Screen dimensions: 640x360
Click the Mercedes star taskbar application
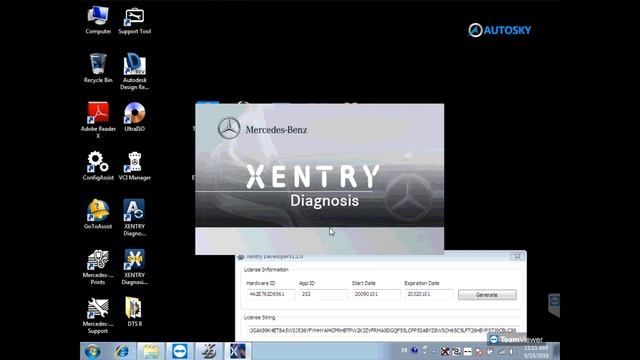pyautogui.click(x=209, y=351)
